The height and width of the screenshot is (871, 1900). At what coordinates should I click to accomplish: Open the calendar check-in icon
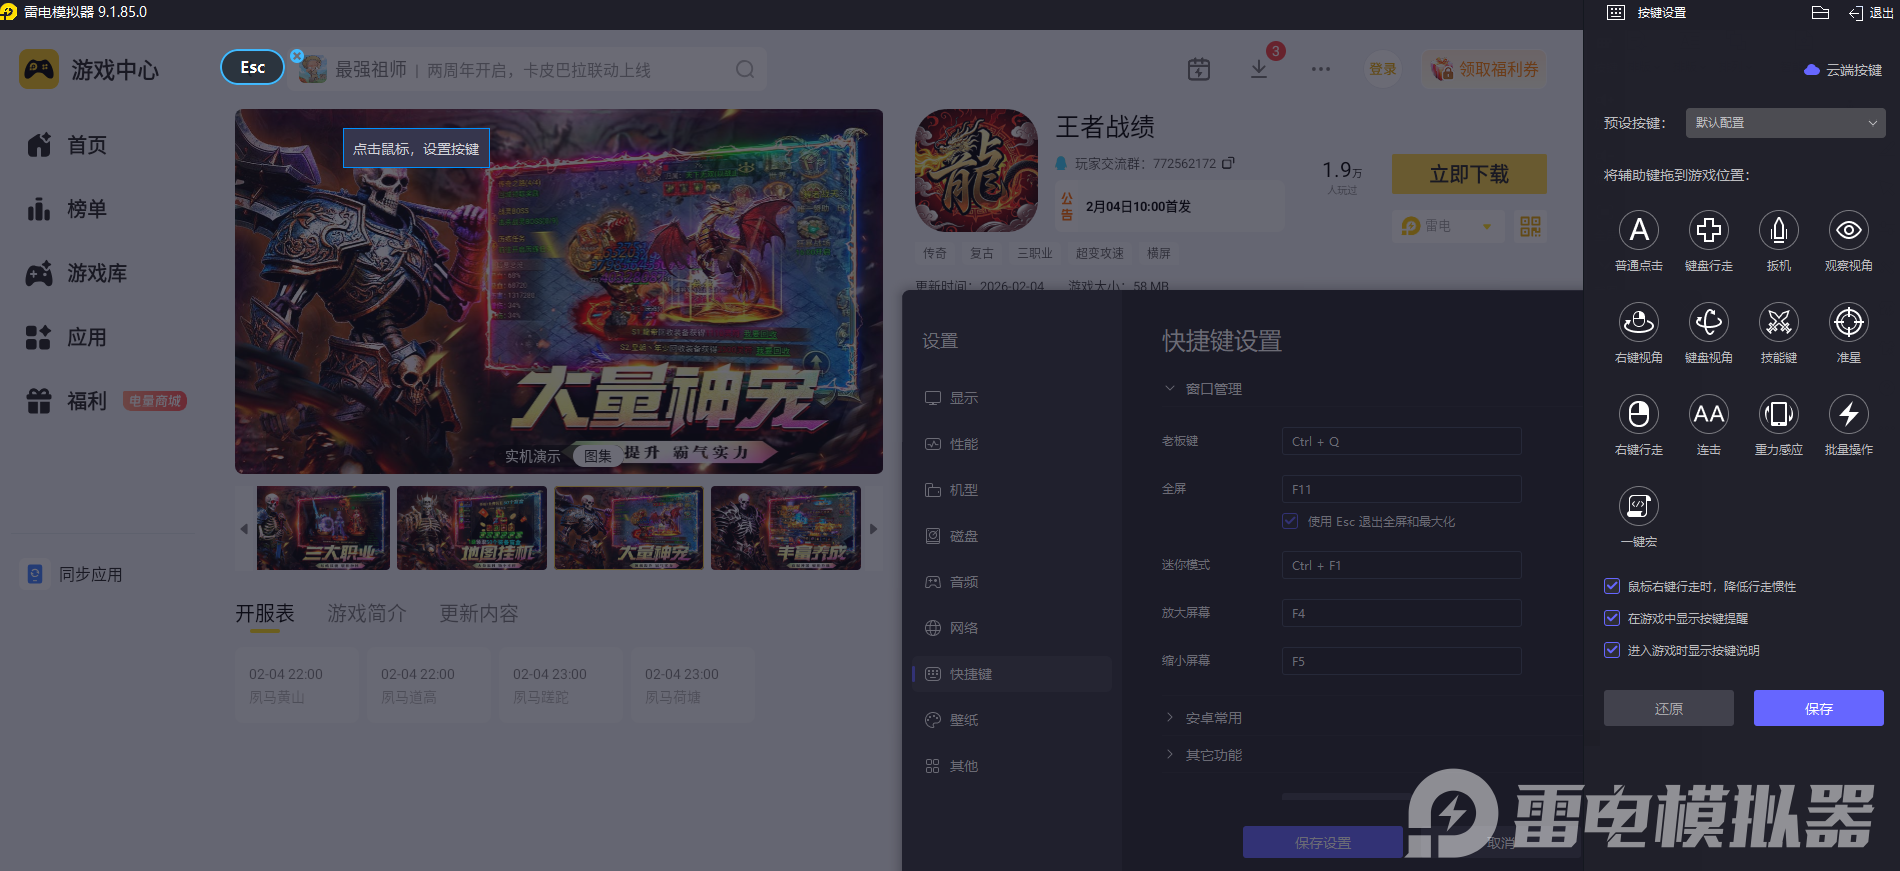(1198, 69)
